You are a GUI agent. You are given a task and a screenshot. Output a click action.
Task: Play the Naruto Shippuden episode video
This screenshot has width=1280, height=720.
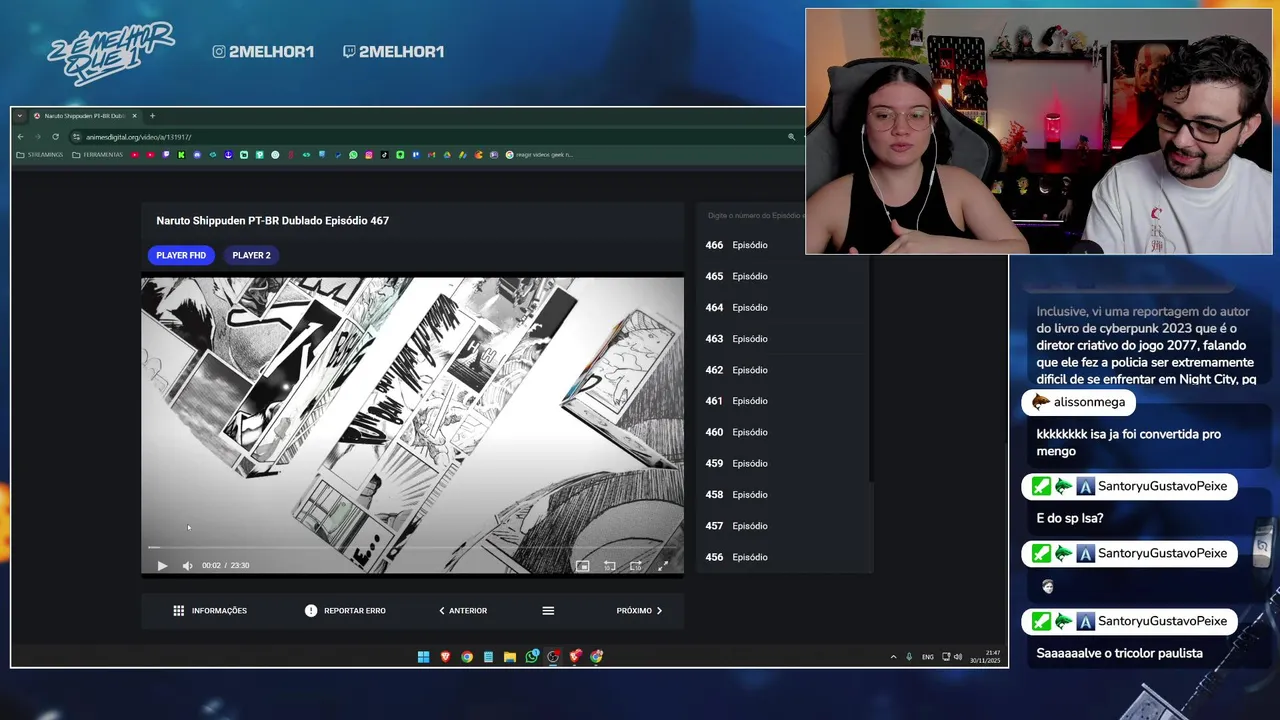[162, 566]
